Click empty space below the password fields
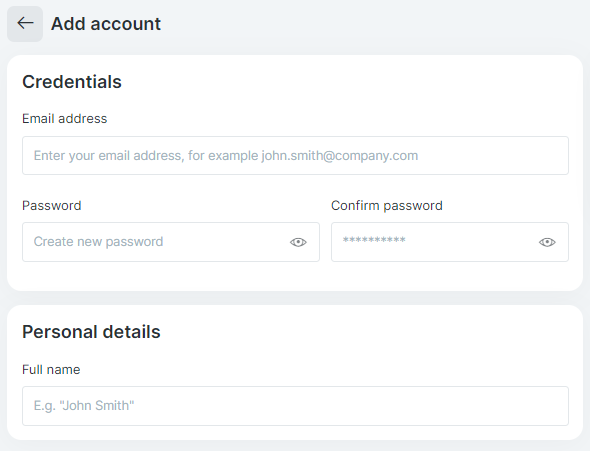The width and height of the screenshot is (590, 451). 295,276
